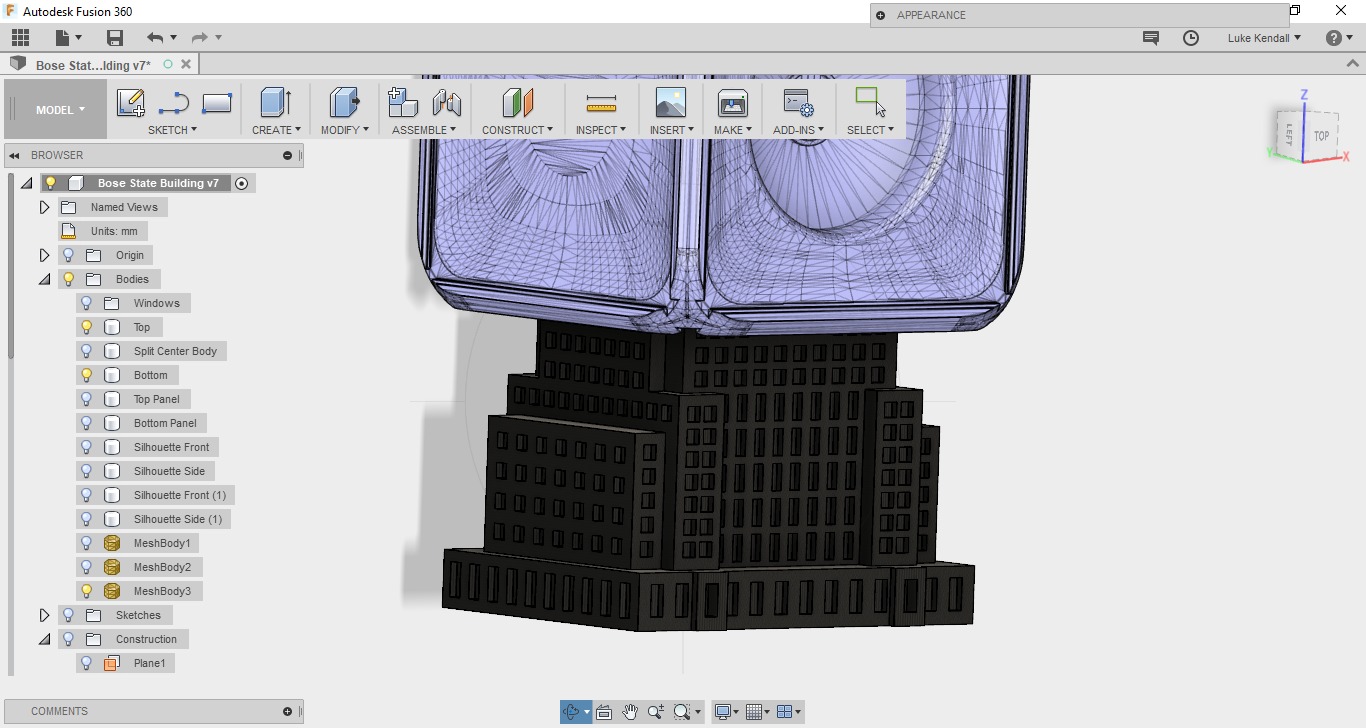Click the Zoom tool in navigation bar

tap(656, 712)
